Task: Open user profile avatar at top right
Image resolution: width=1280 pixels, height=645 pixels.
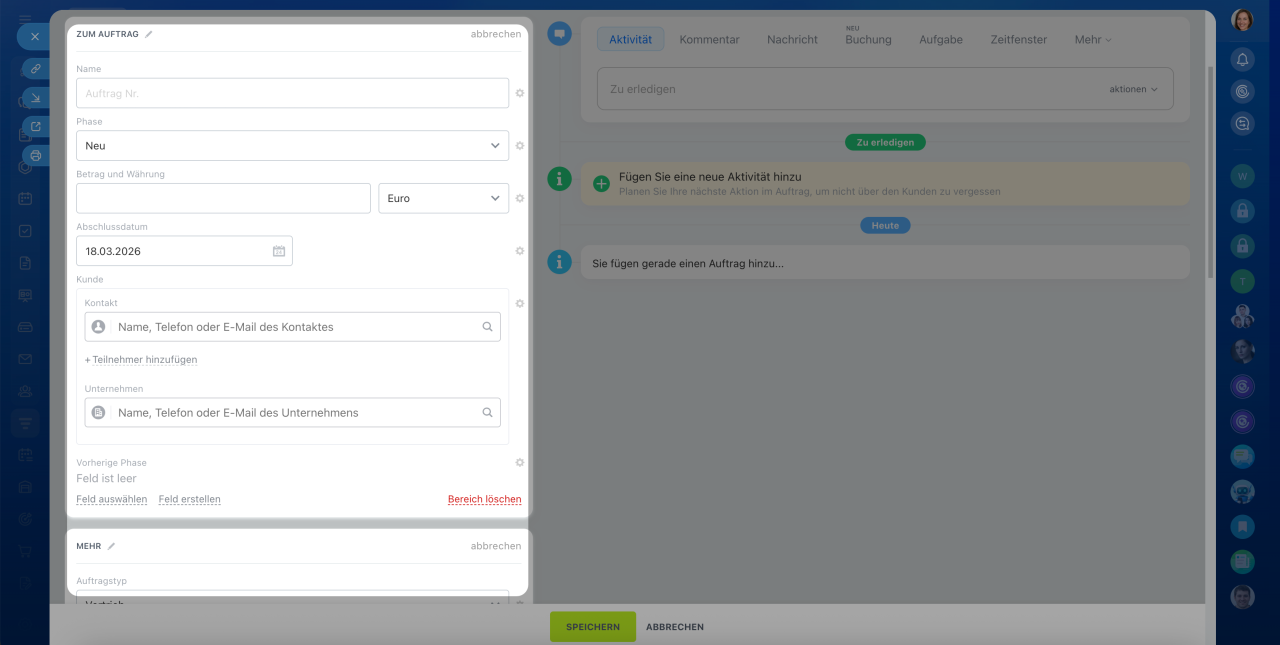Action: tap(1242, 20)
